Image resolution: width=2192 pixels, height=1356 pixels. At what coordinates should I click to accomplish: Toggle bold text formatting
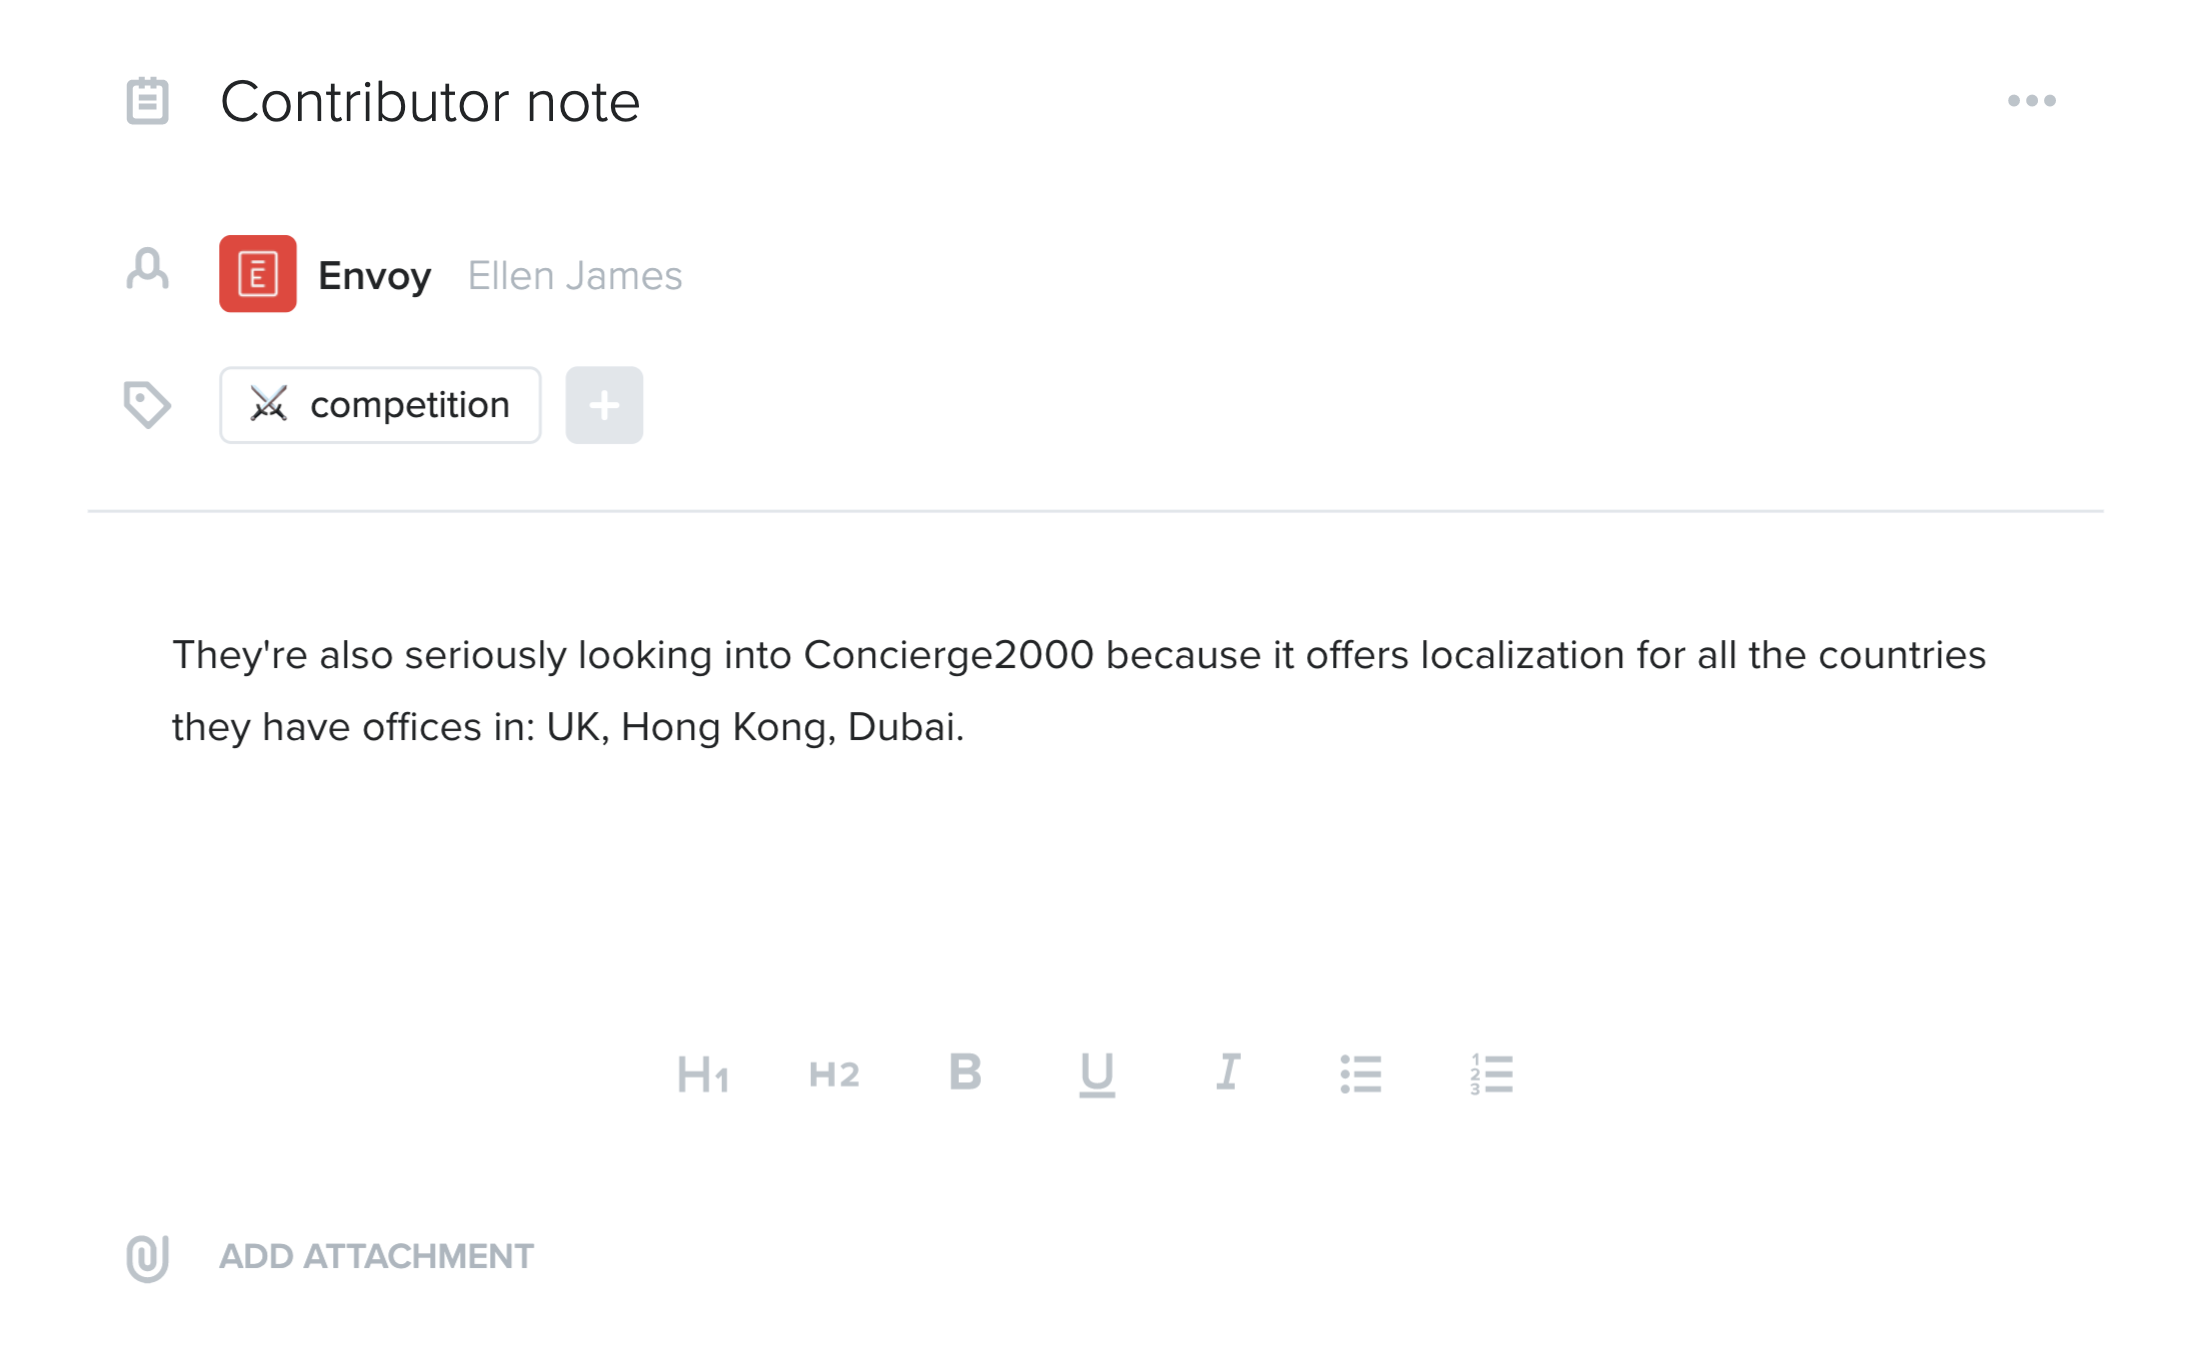tap(966, 1072)
